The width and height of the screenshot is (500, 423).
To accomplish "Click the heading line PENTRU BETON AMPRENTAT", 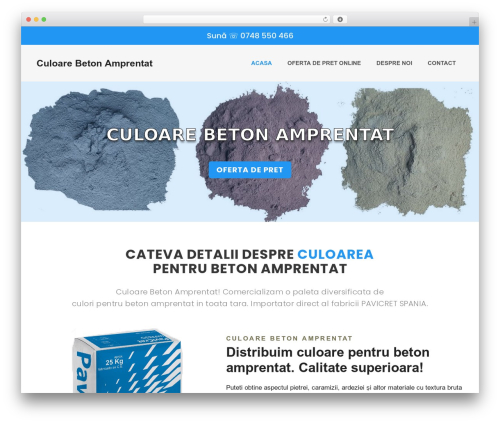I will coord(250,269).
